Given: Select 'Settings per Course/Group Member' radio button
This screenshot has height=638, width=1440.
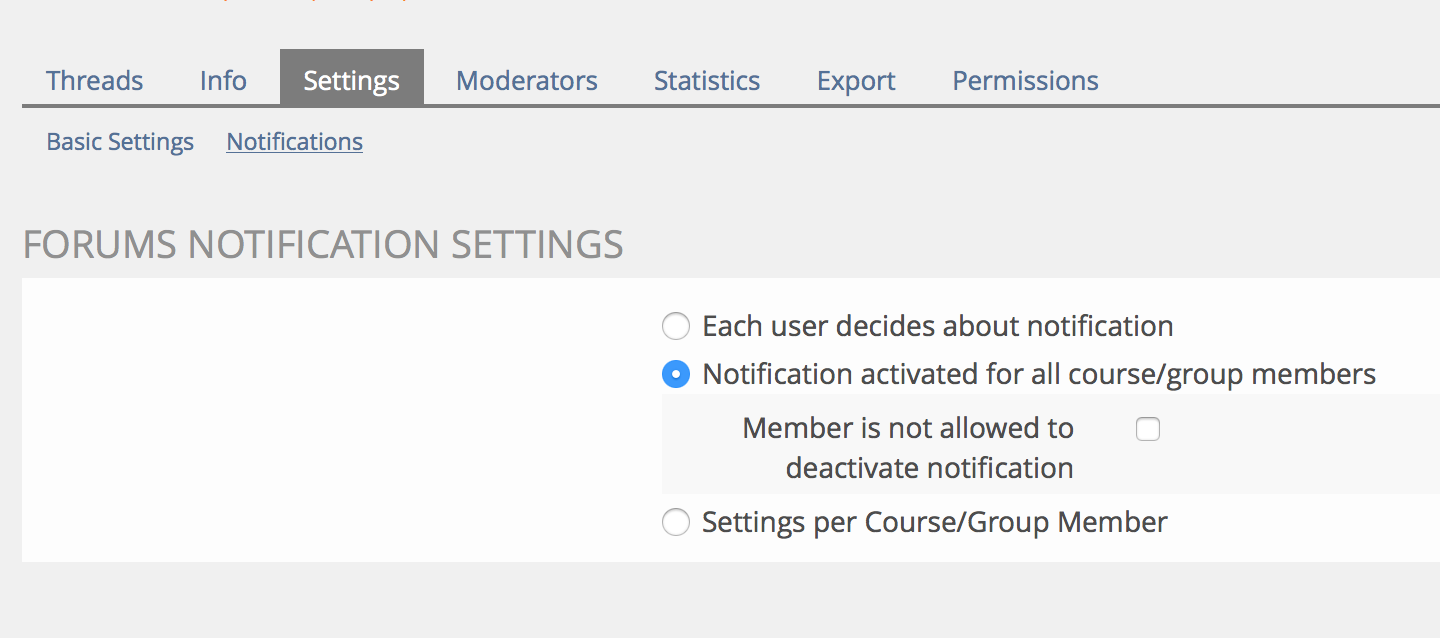Looking at the screenshot, I should [x=676, y=523].
